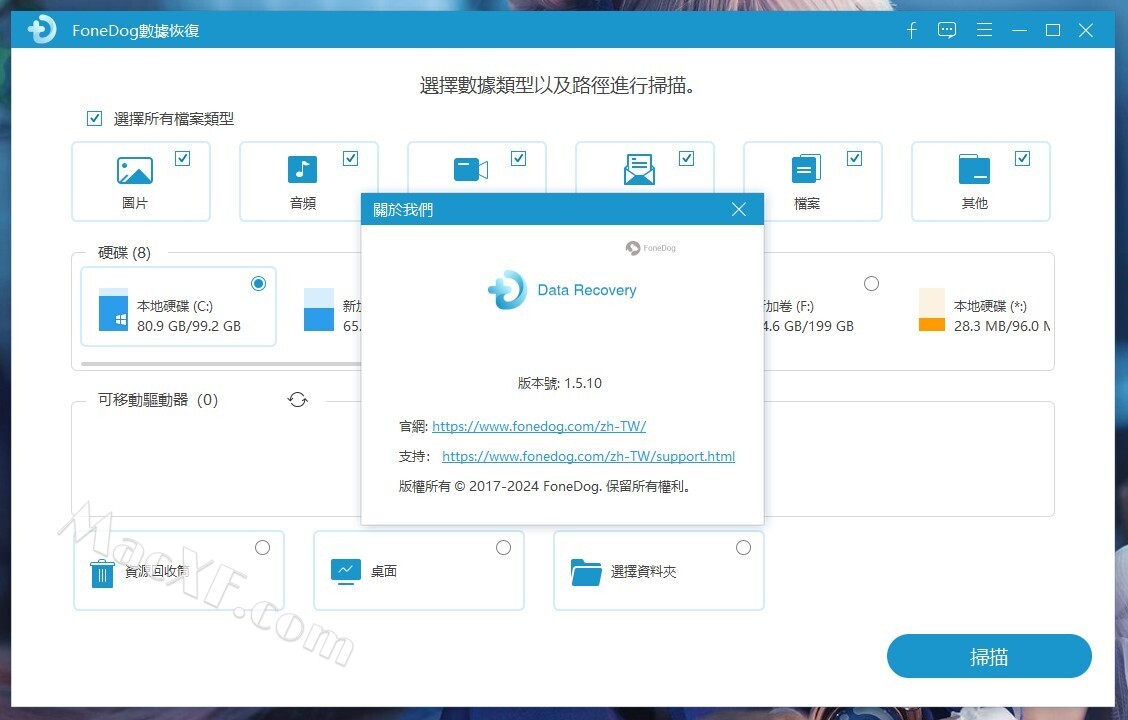Screen dimensions: 1128x720
Task: Select the email envelope type icon
Action: point(639,170)
